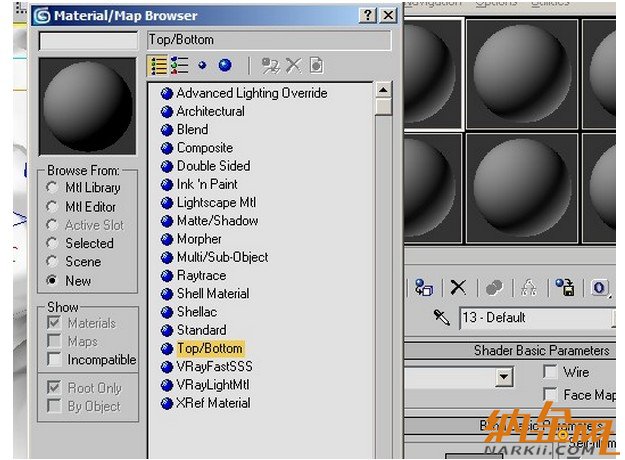The height and width of the screenshot is (460, 625).
Task: Toggle the Maps checkbox
Action: point(54,341)
